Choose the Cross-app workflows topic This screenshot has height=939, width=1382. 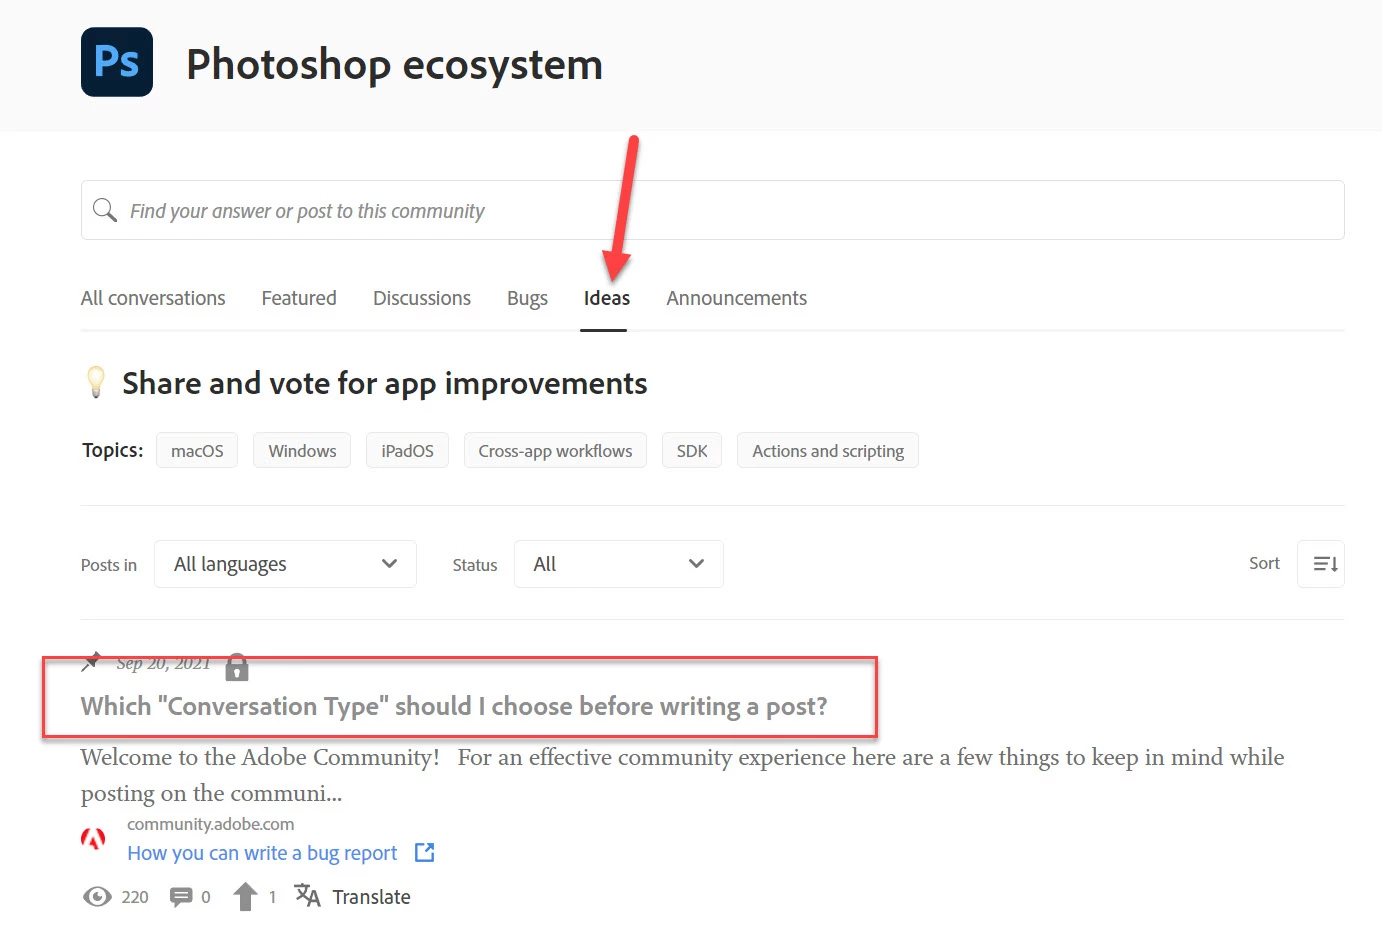click(x=555, y=451)
